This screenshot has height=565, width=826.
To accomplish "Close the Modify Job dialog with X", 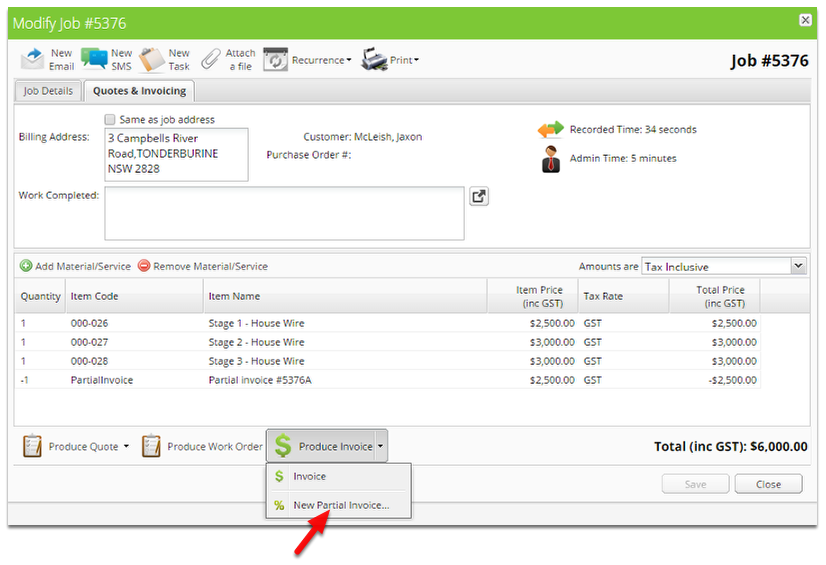I will pyautogui.click(x=805, y=20).
